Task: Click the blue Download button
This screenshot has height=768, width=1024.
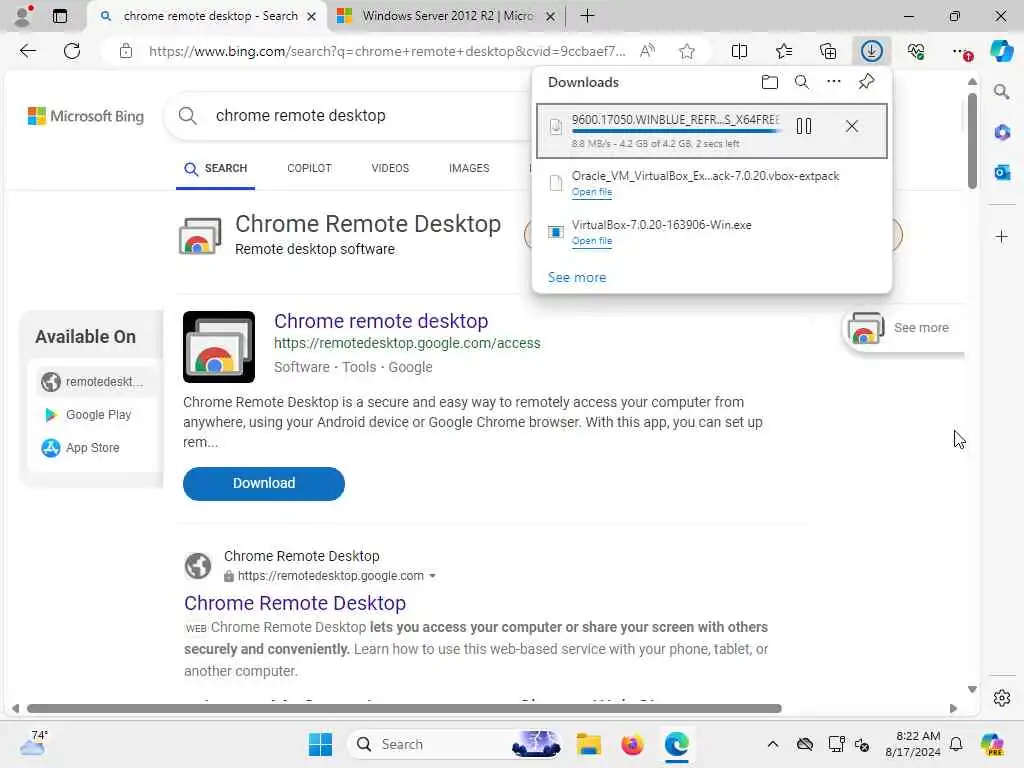Action: [x=264, y=483]
